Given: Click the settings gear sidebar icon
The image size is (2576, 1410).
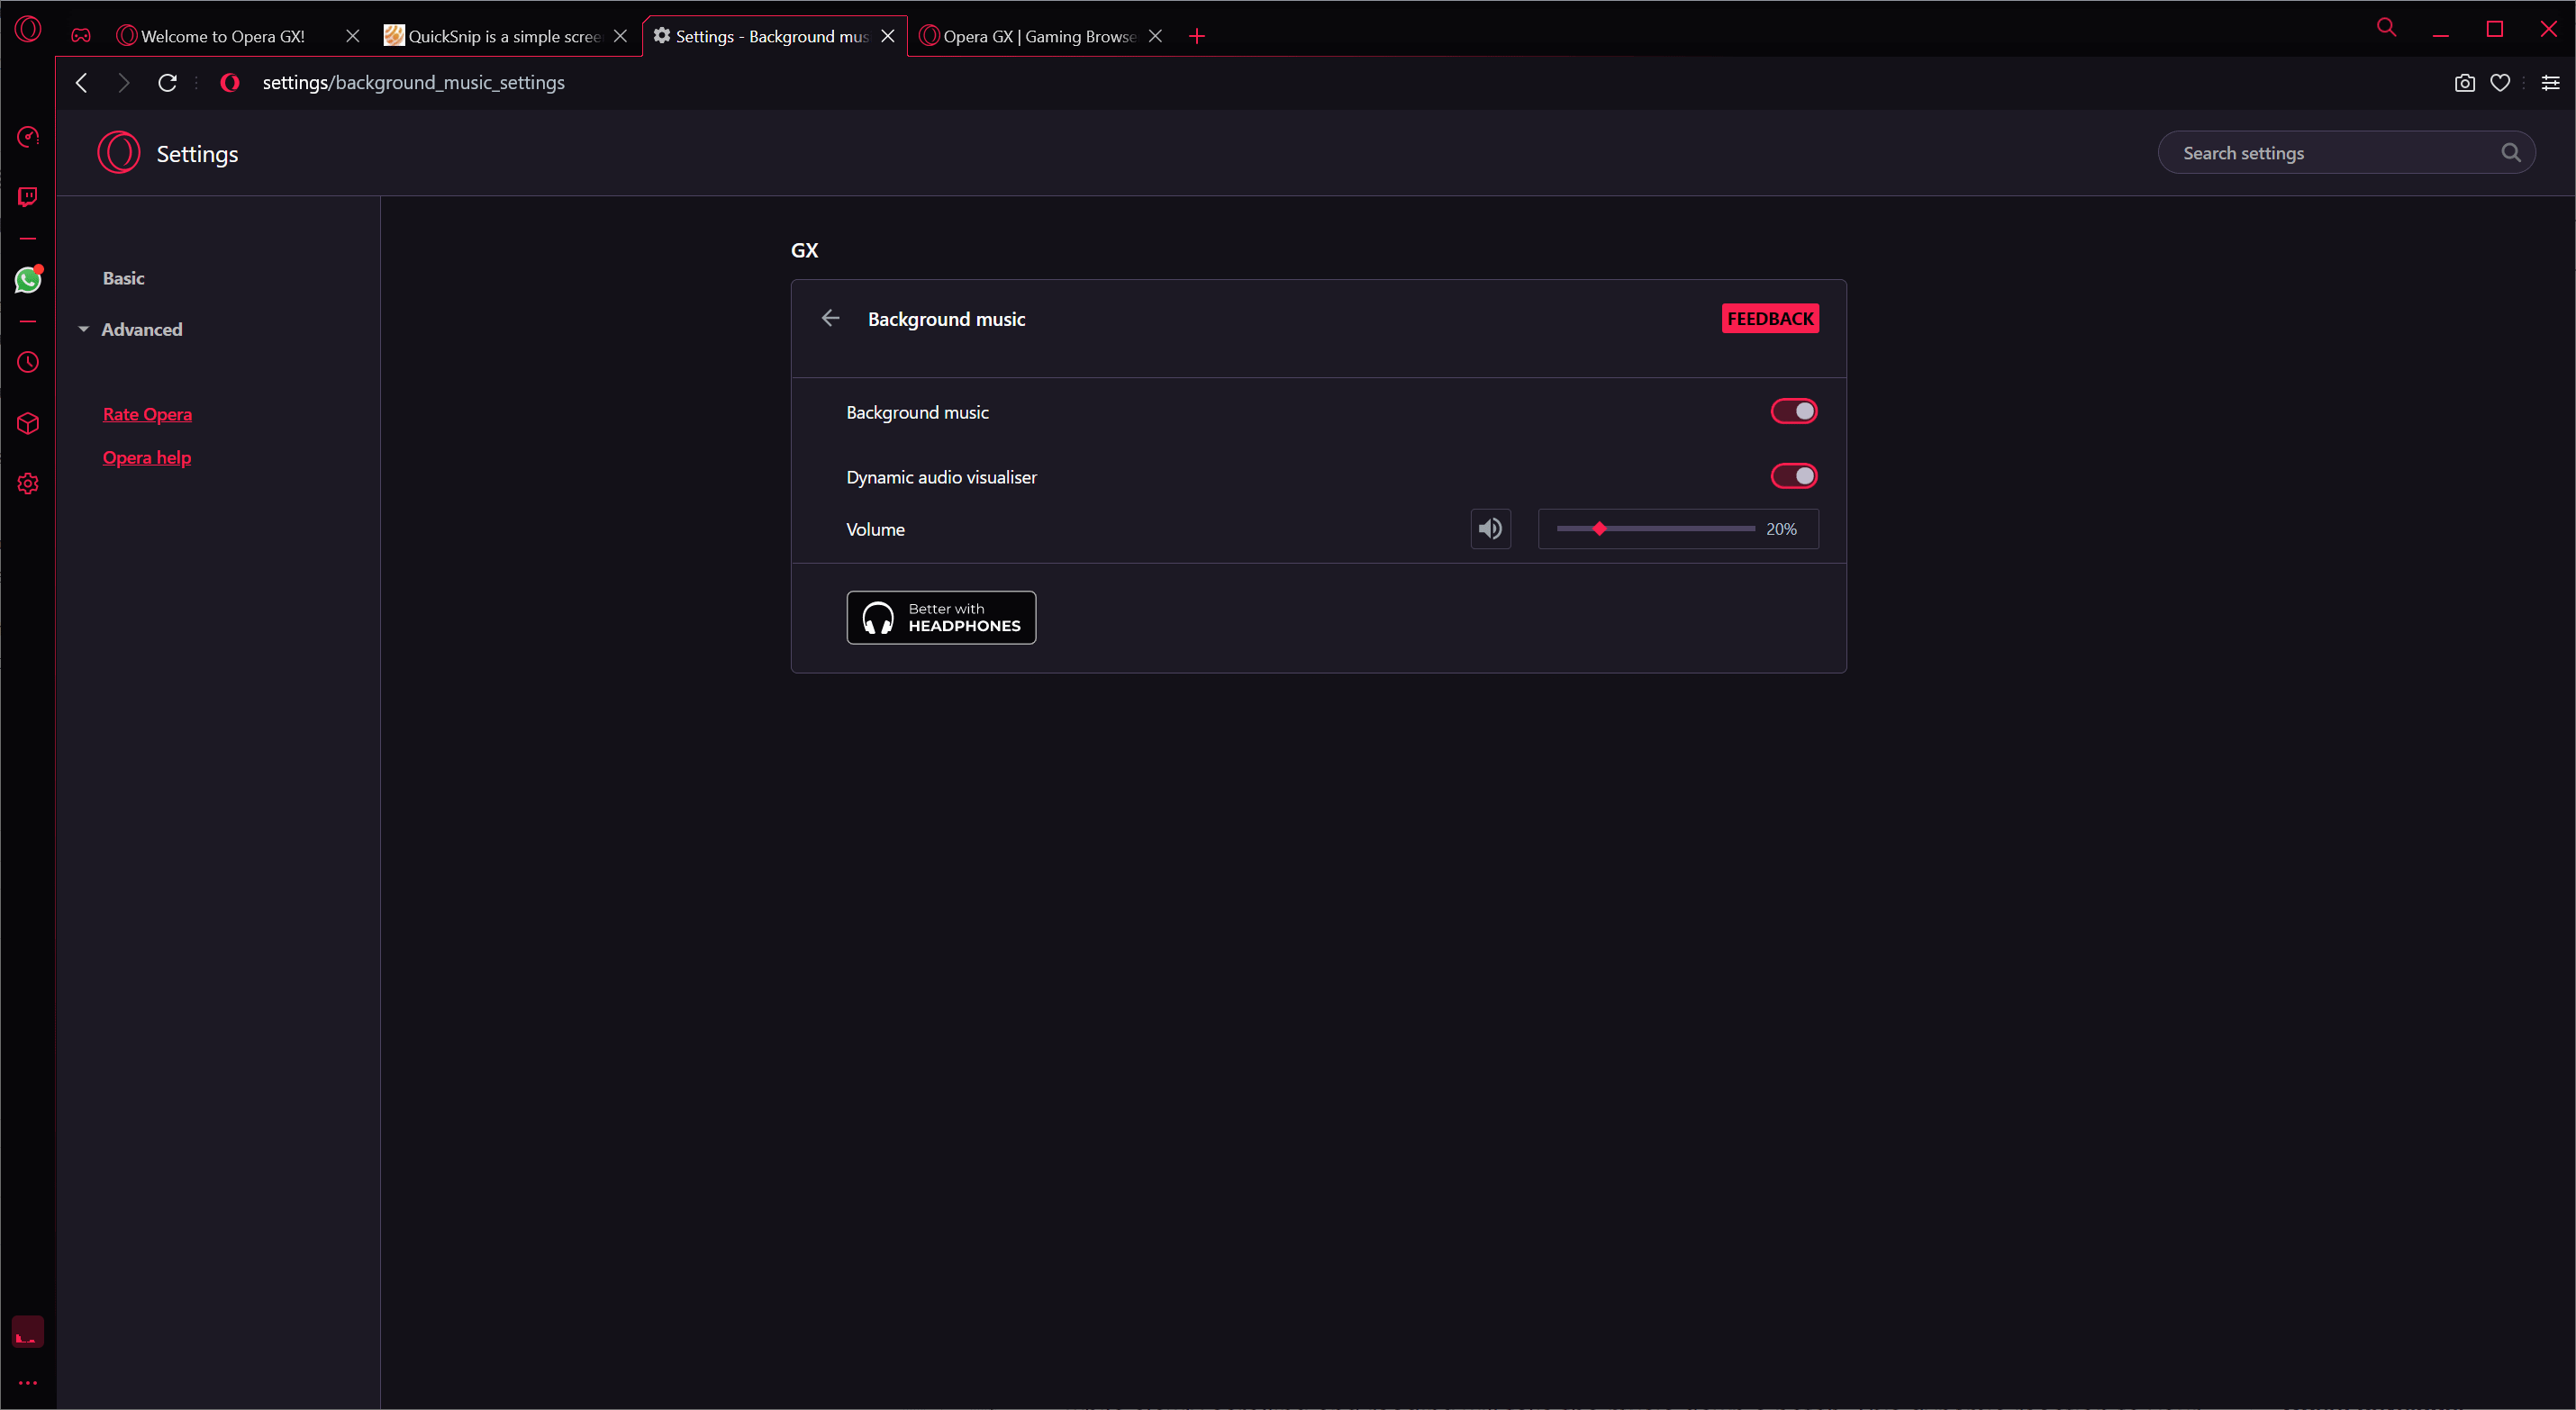Looking at the screenshot, I should pos(26,483).
